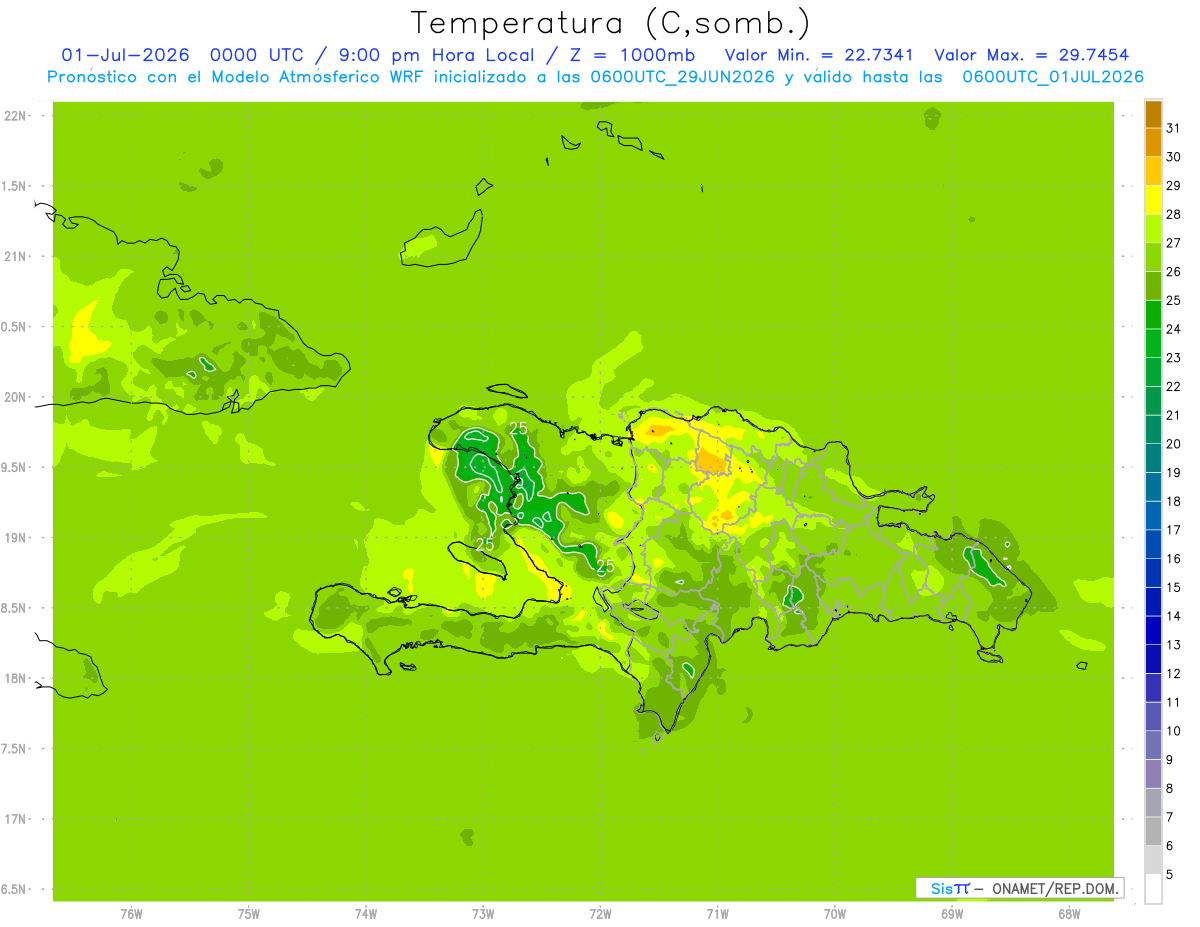Screen dimensions: 1200x927
Task: Click the longitude axis label "75W"
Action: [x=248, y=914]
